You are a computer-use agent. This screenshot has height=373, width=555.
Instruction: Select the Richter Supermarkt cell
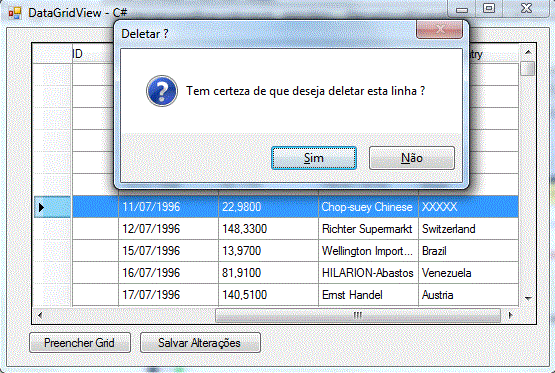(368, 229)
